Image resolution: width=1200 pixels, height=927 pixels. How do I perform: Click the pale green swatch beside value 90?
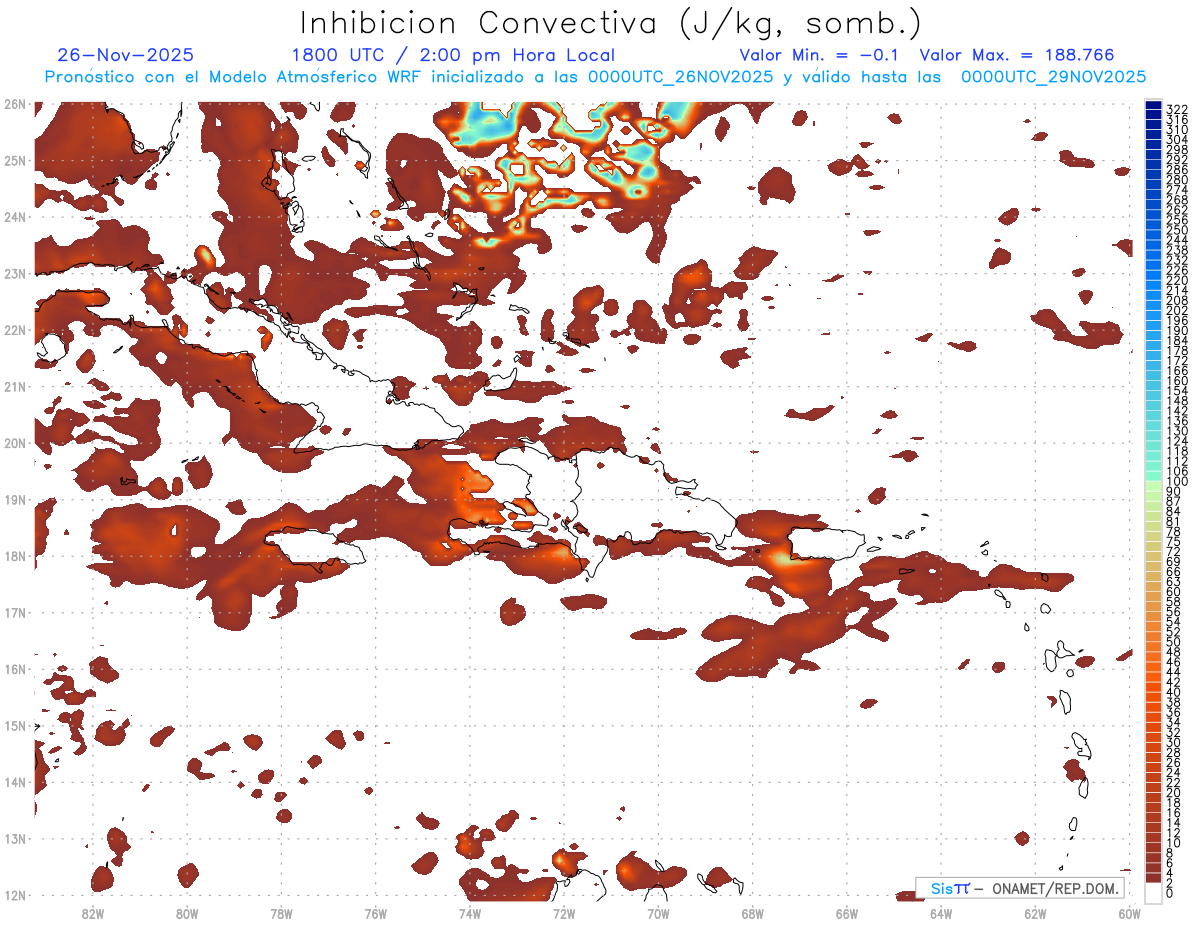[x=1153, y=484]
